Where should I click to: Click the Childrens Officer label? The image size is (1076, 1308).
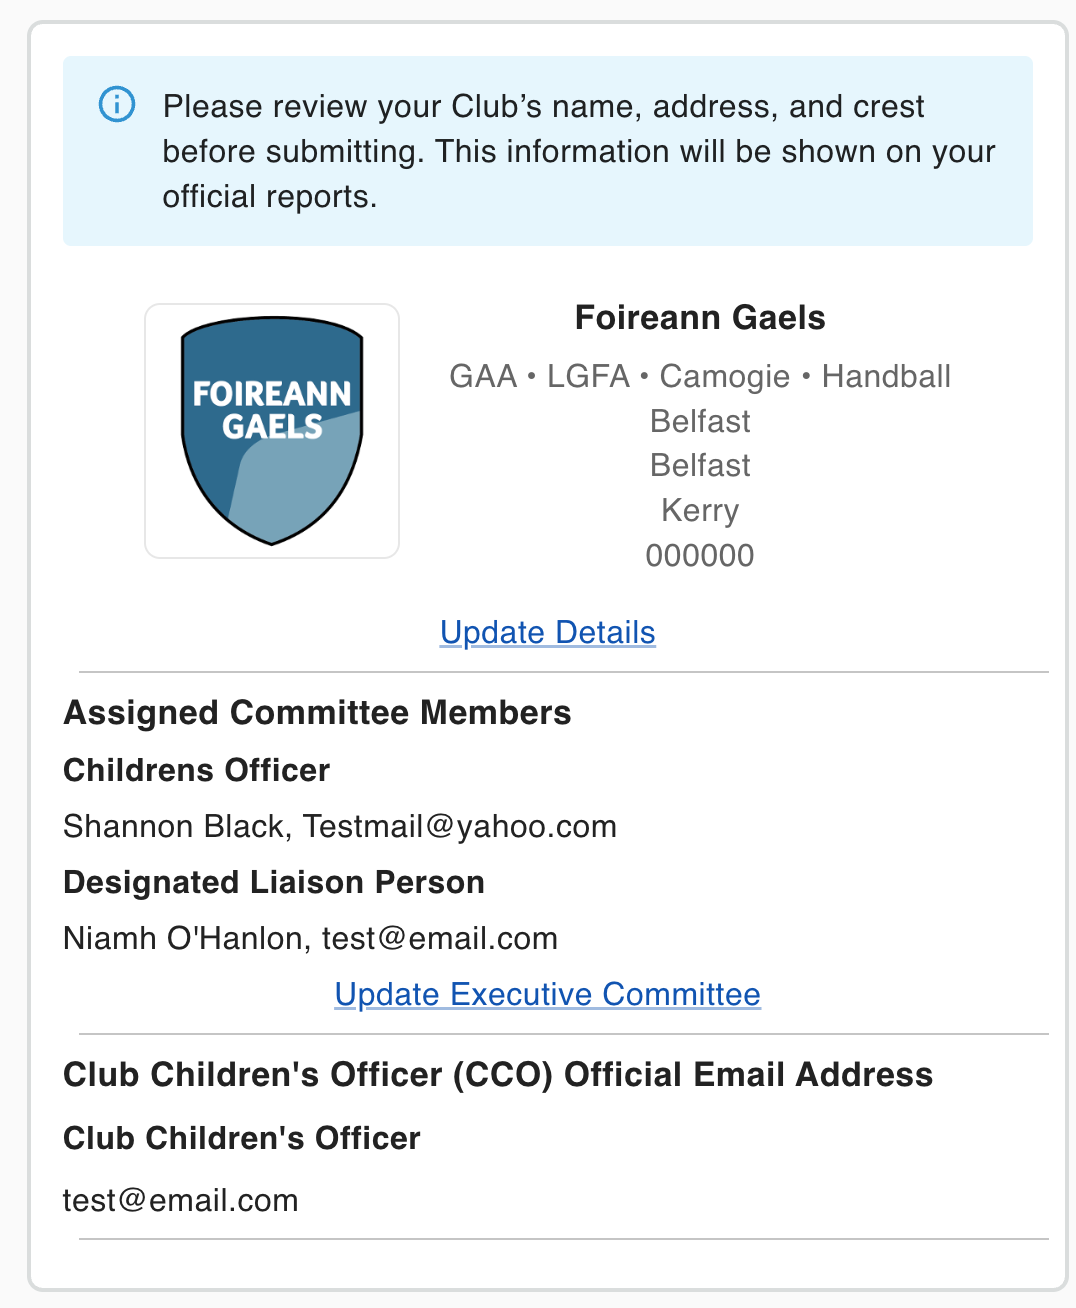[196, 770]
